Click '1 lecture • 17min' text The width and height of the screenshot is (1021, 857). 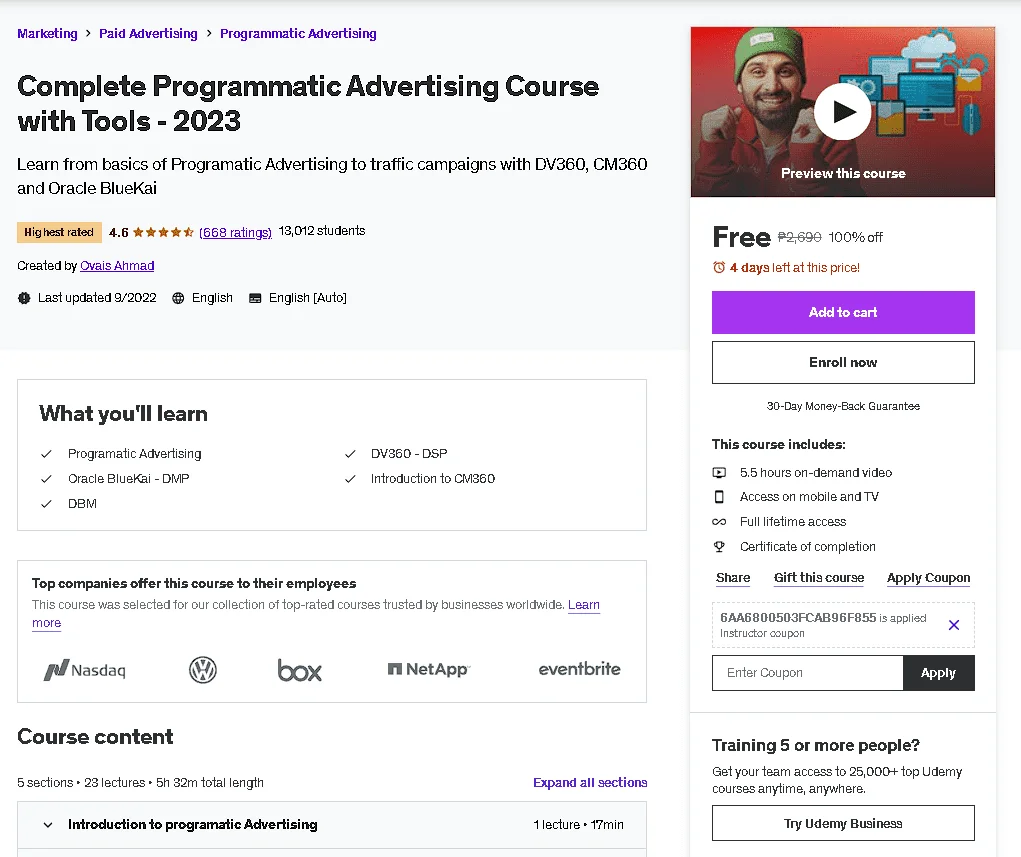tap(578, 825)
